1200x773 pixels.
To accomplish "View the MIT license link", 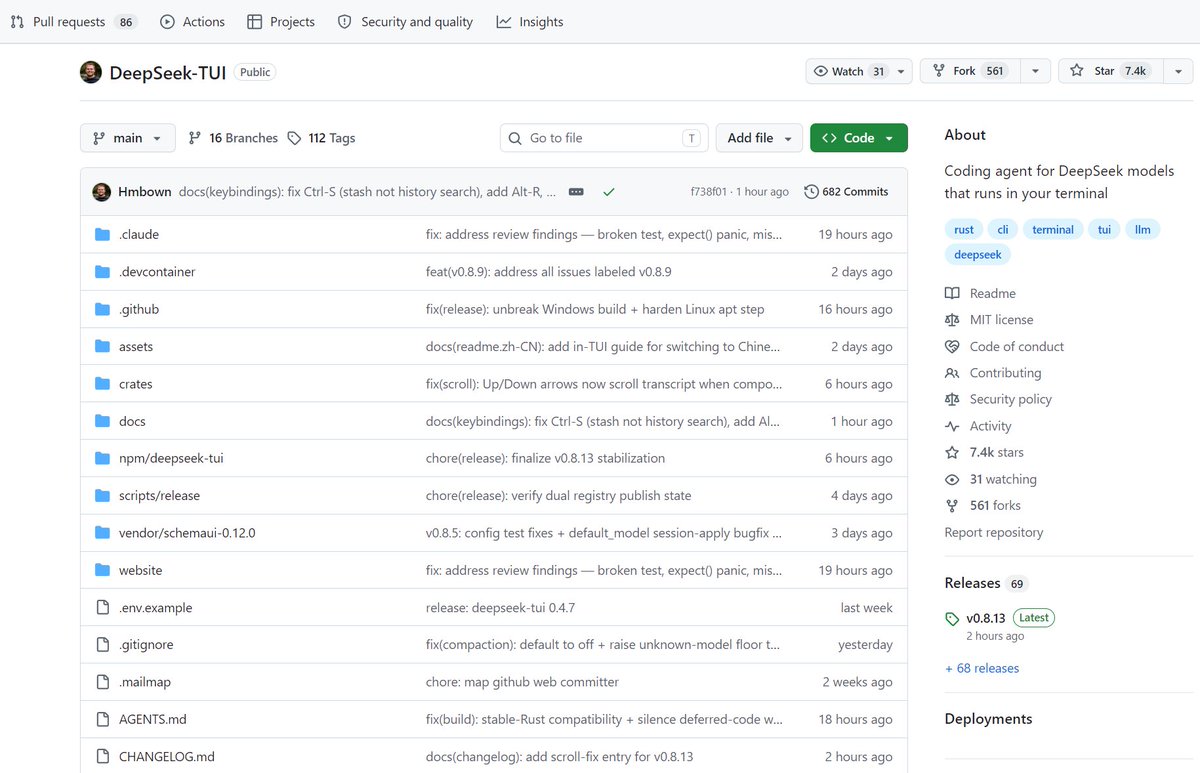I will 989,320.
